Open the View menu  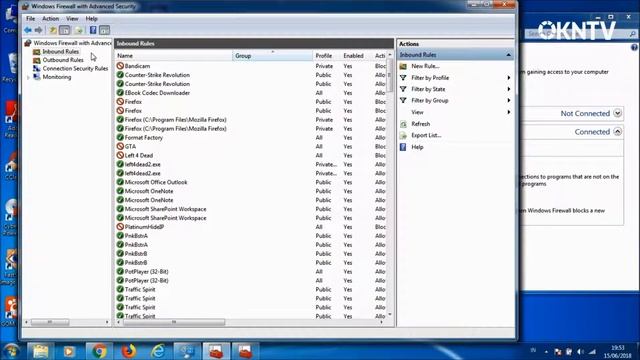72,19
